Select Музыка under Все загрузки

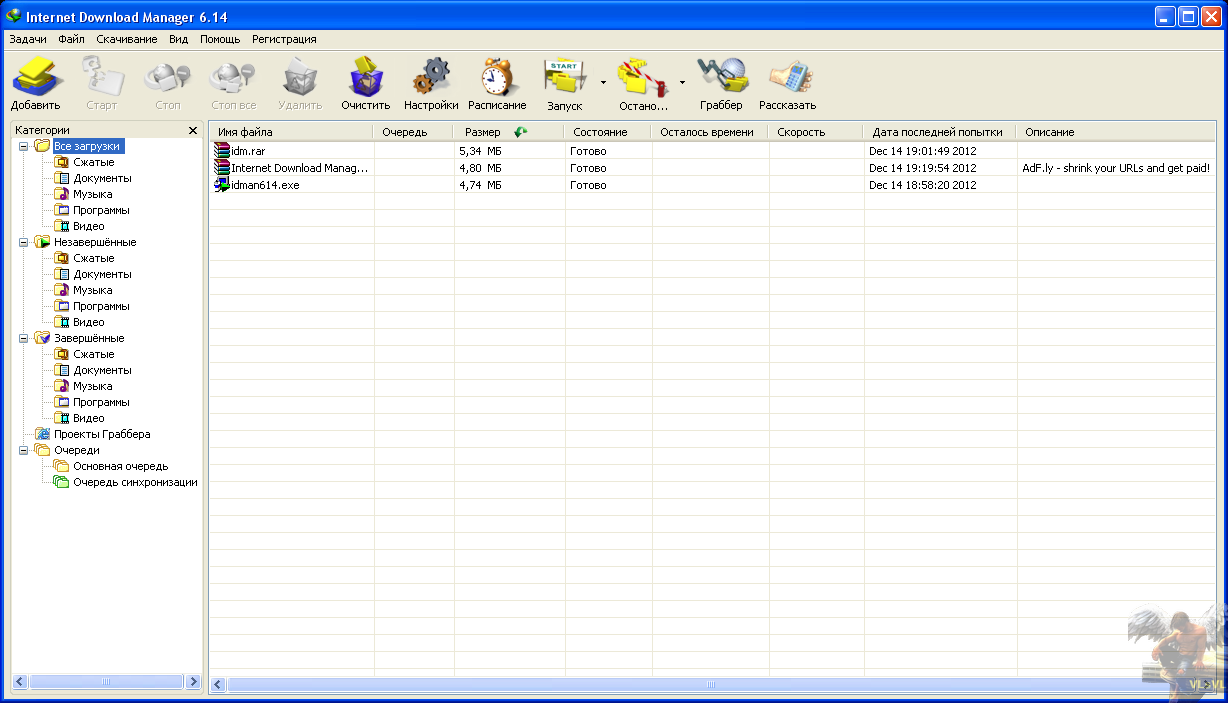(x=93, y=194)
